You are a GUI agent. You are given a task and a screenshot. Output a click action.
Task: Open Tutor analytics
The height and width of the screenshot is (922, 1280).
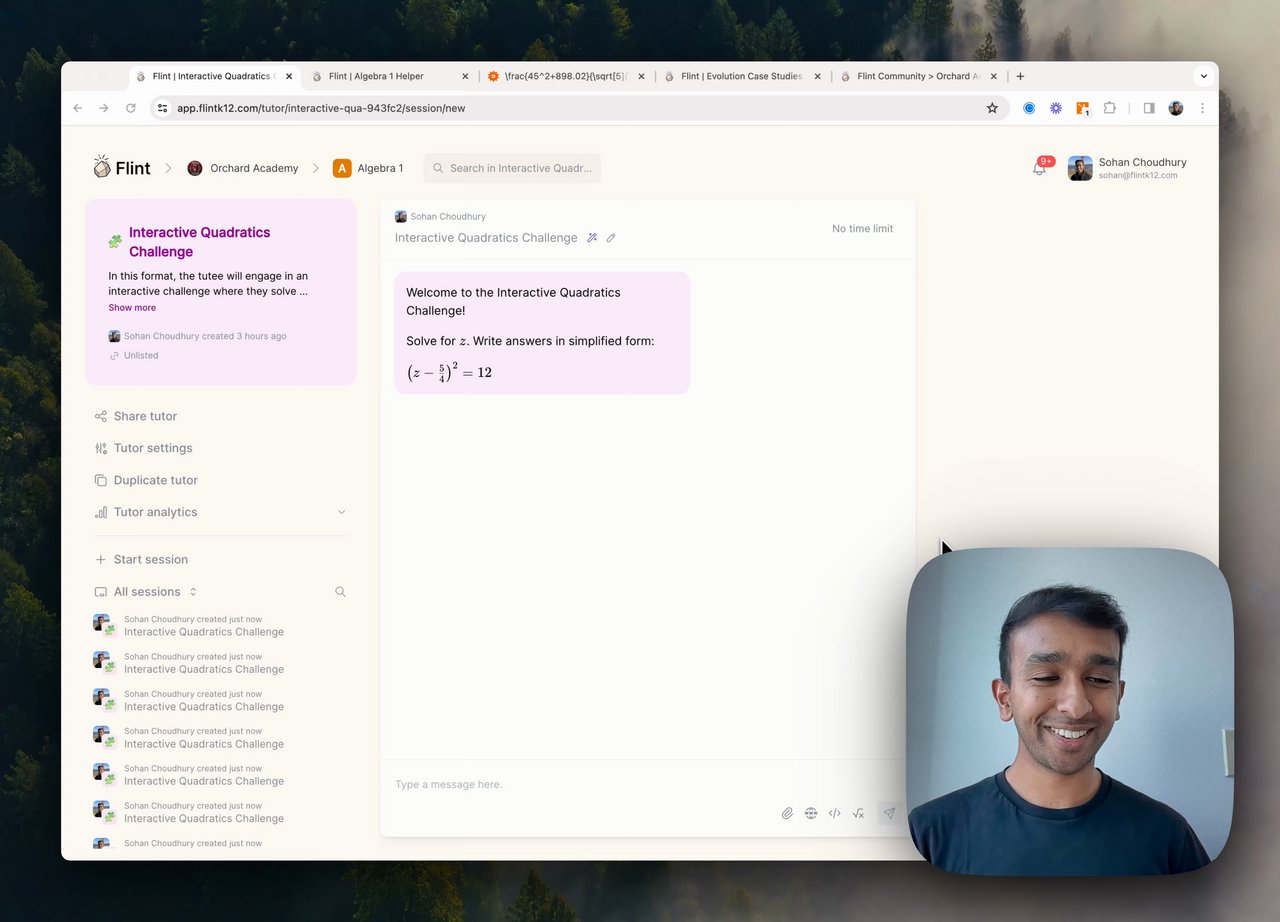[155, 512]
